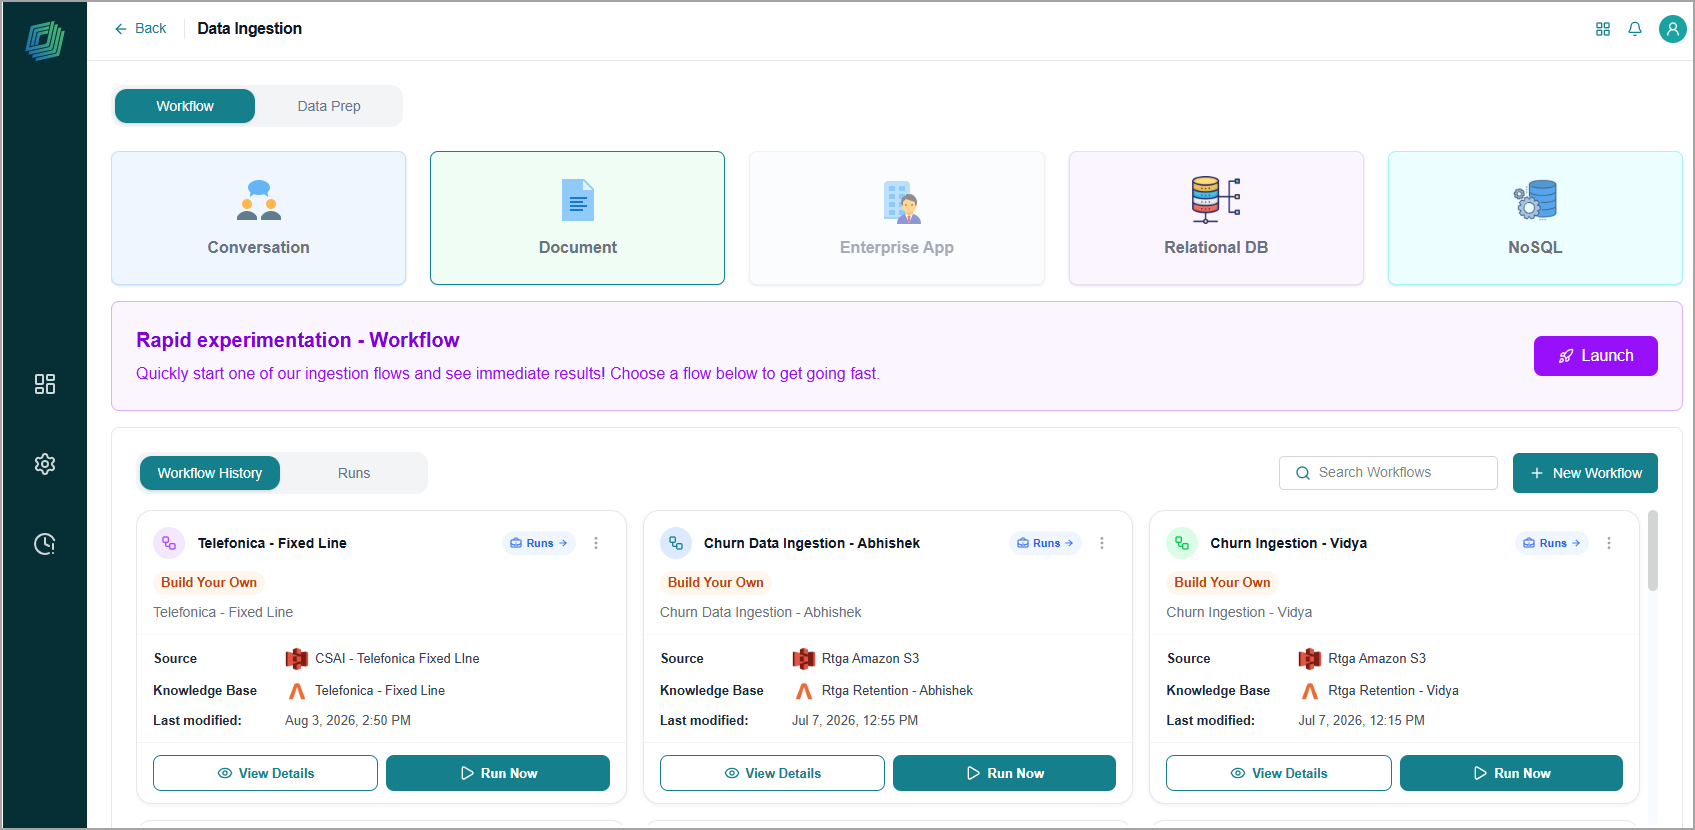The width and height of the screenshot is (1695, 830).
Task: Create a New Workflow
Action: pyautogui.click(x=1585, y=473)
